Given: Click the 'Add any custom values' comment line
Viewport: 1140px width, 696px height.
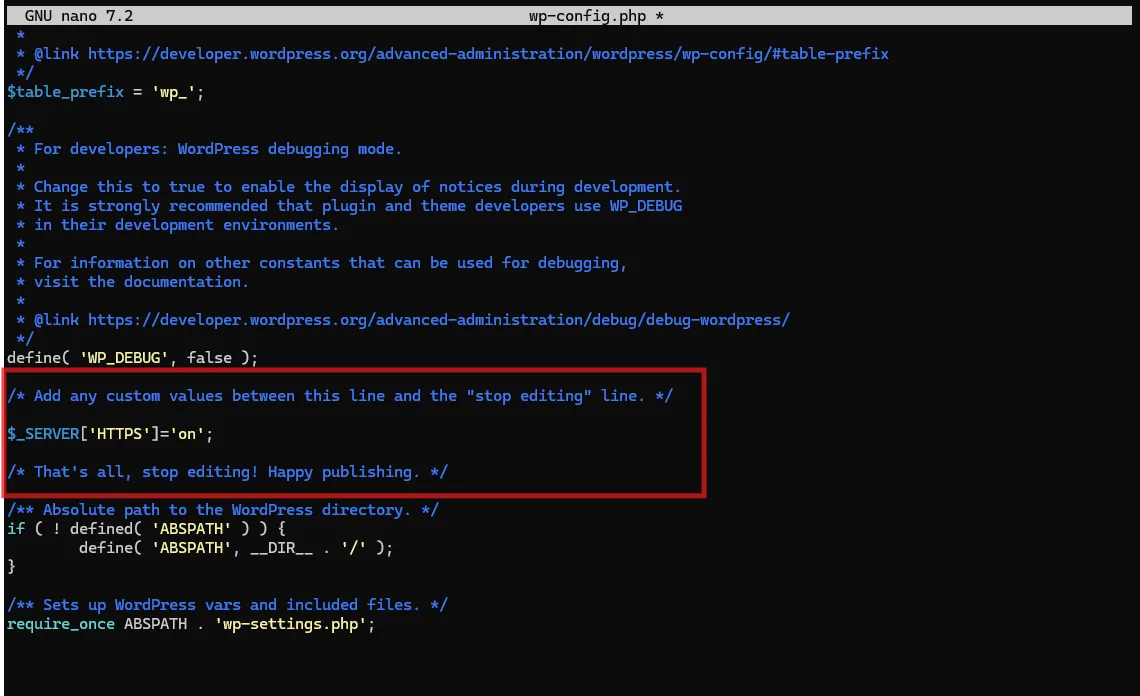Looking at the screenshot, I should [x=340, y=396].
